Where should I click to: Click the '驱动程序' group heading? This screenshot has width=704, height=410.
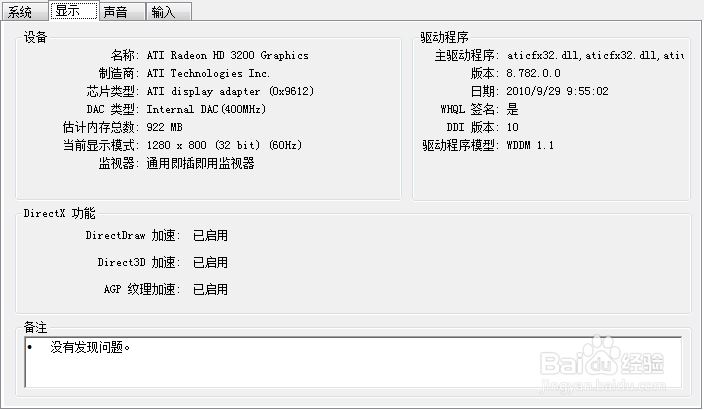(x=444, y=37)
